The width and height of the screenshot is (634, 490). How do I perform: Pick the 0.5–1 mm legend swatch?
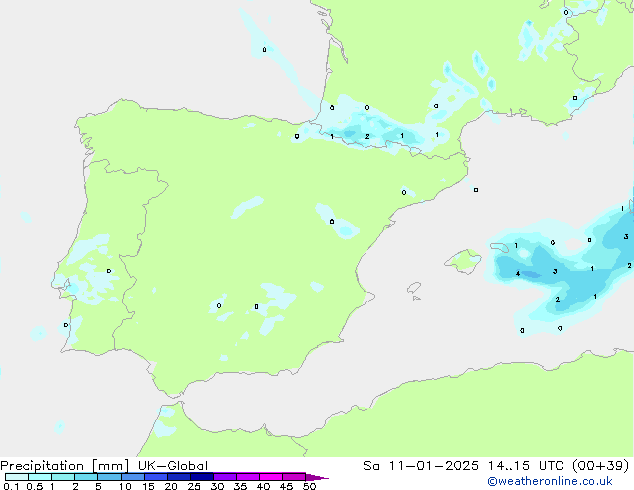point(40,477)
